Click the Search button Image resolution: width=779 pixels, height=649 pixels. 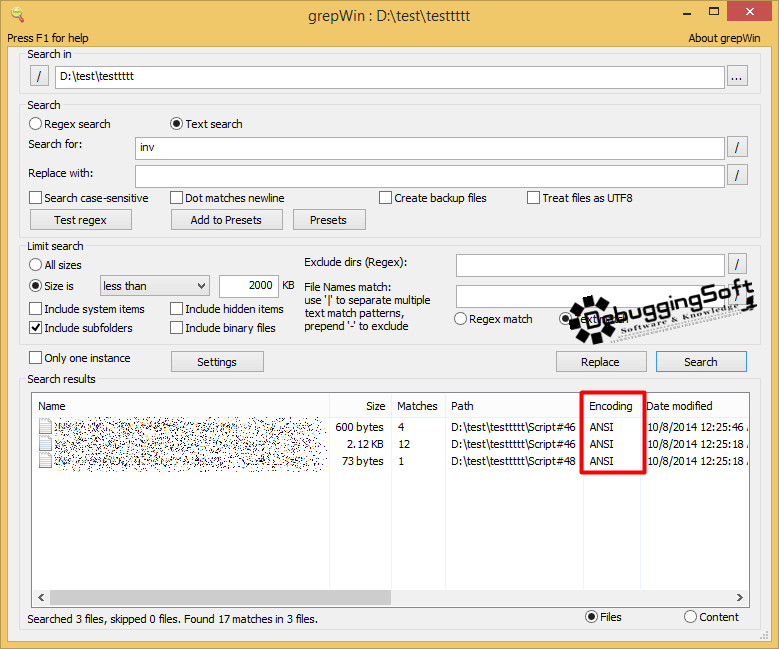click(x=701, y=362)
